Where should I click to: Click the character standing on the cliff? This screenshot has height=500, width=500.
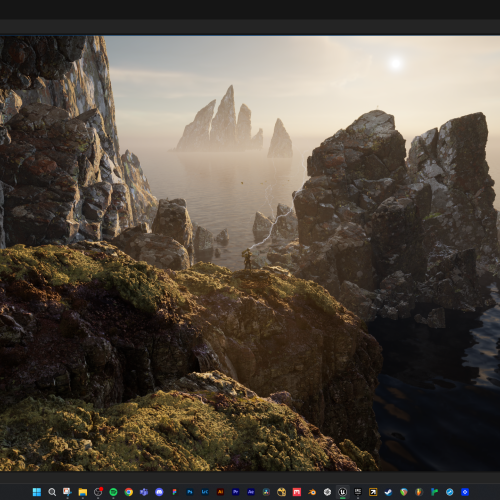click(247, 259)
